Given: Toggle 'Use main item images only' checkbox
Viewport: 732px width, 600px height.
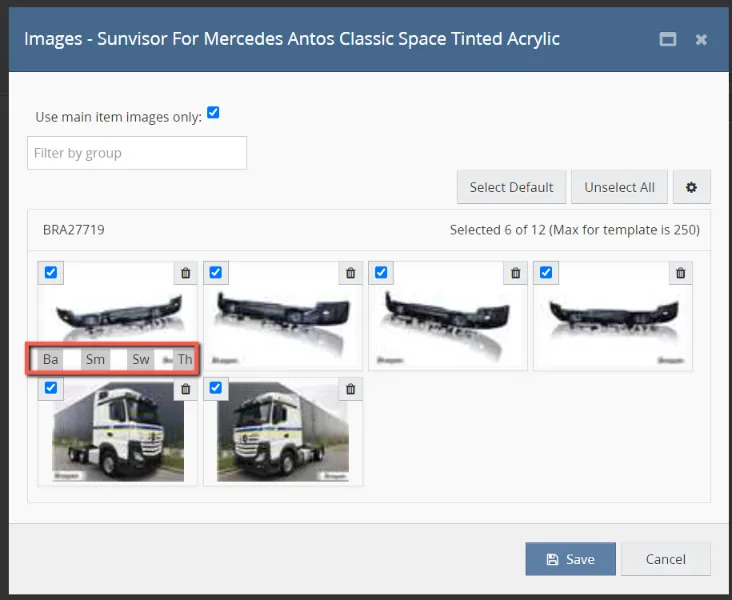Looking at the screenshot, I should click(x=213, y=113).
